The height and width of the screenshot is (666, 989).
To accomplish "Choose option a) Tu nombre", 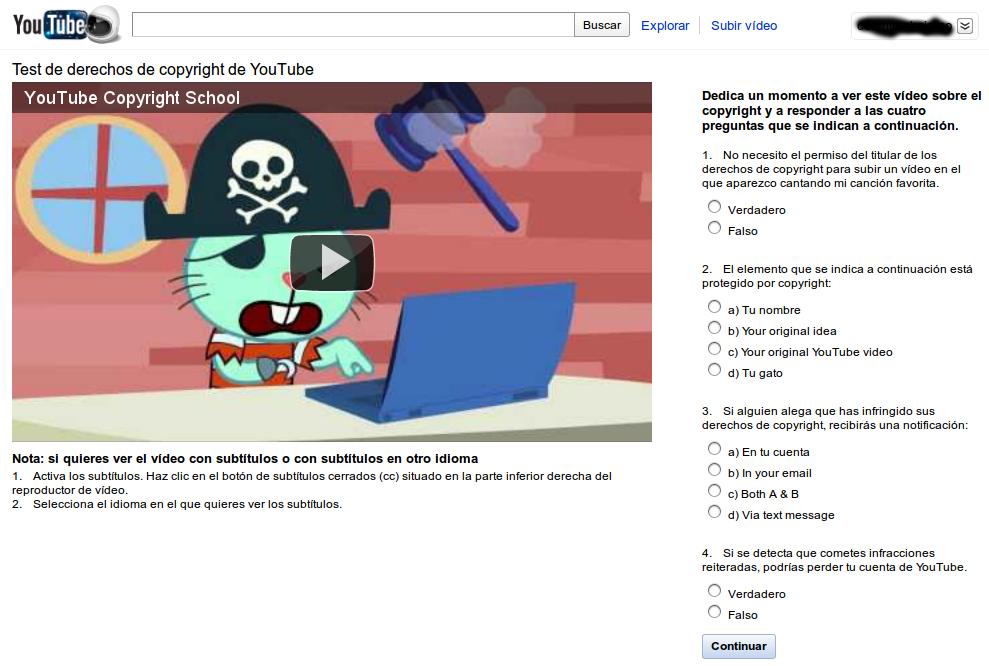I will pos(714,307).
